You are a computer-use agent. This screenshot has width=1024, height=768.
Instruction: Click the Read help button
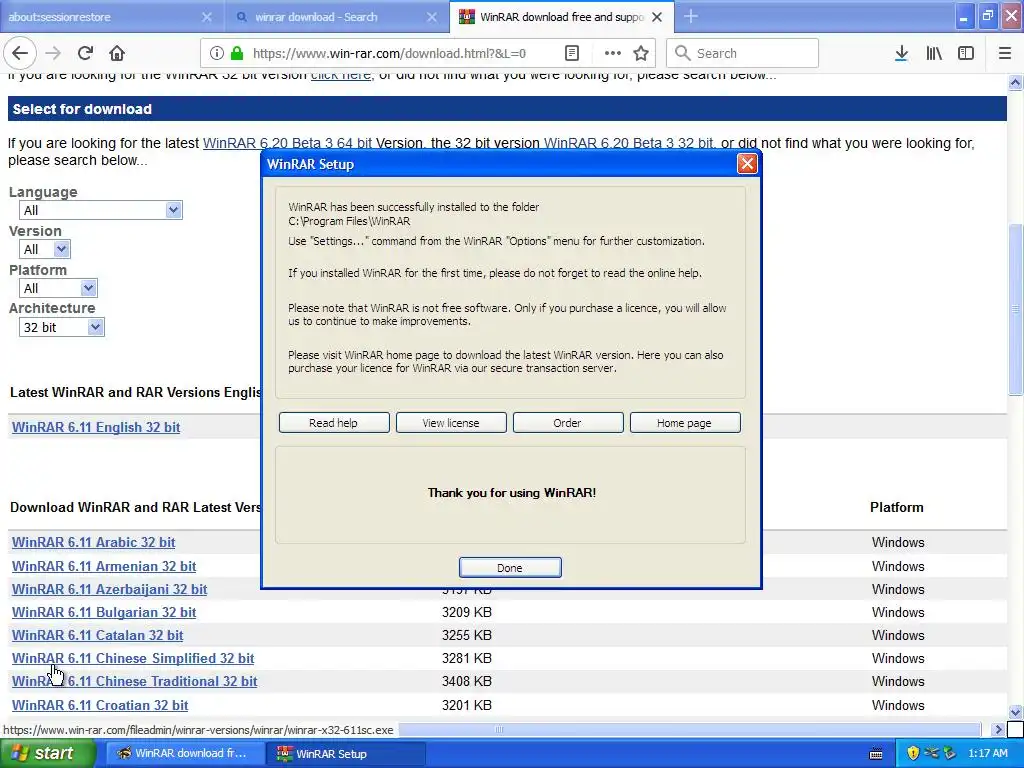[334, 423]
